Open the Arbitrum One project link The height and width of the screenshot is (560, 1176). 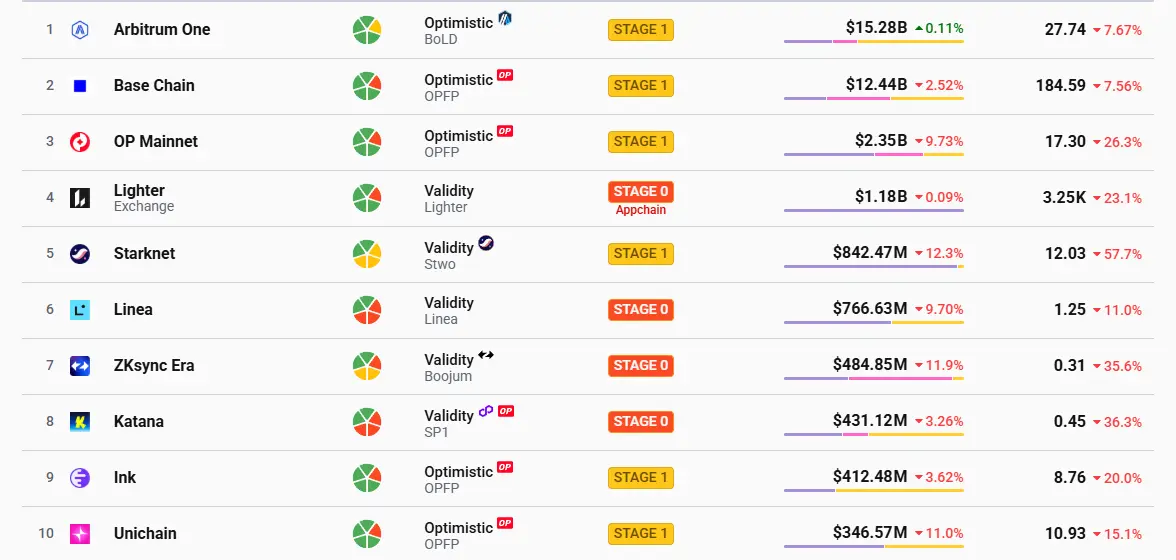click(162, 30)
